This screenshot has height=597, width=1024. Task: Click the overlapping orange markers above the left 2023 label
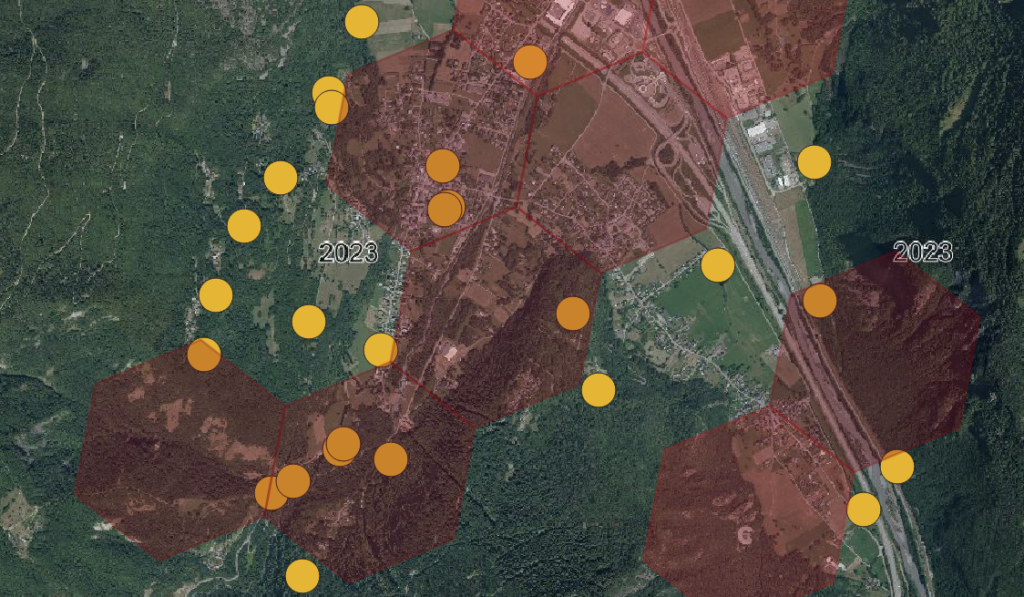tap(446, 209)
